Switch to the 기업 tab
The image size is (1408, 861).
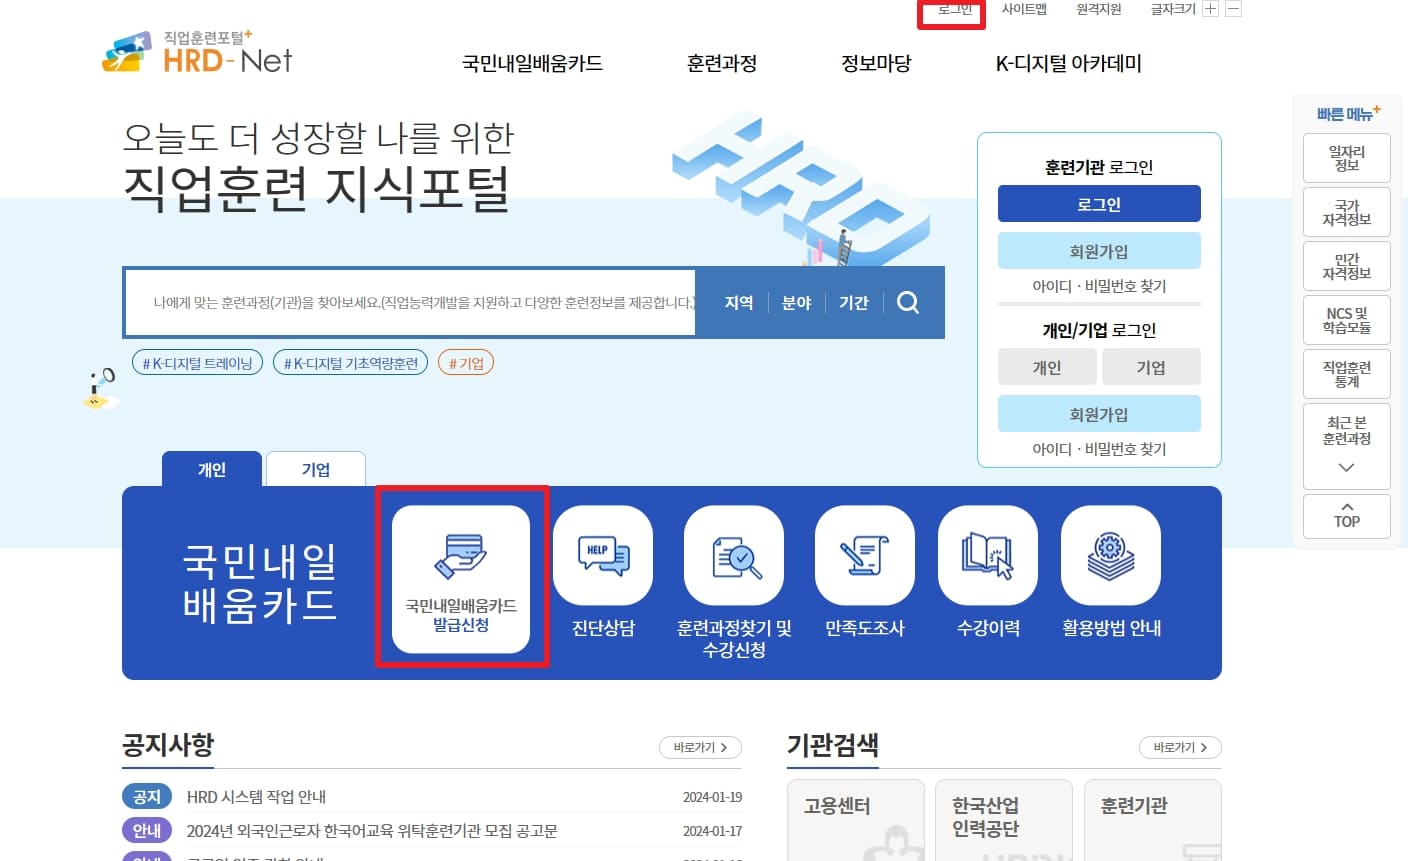click(315, 468)
